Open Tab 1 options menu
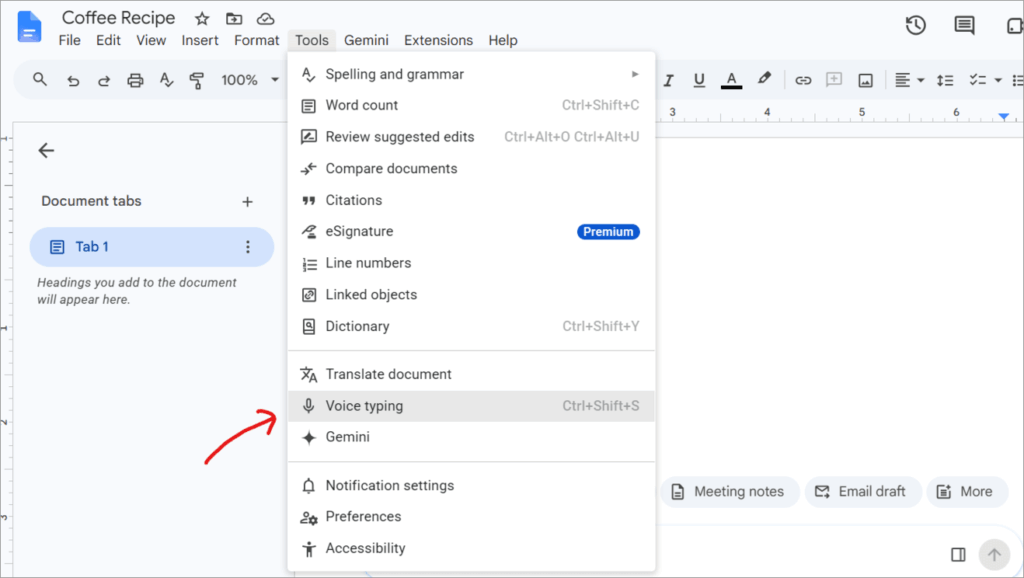Viewport: 1024px width, 578px height. click(248, 247)
